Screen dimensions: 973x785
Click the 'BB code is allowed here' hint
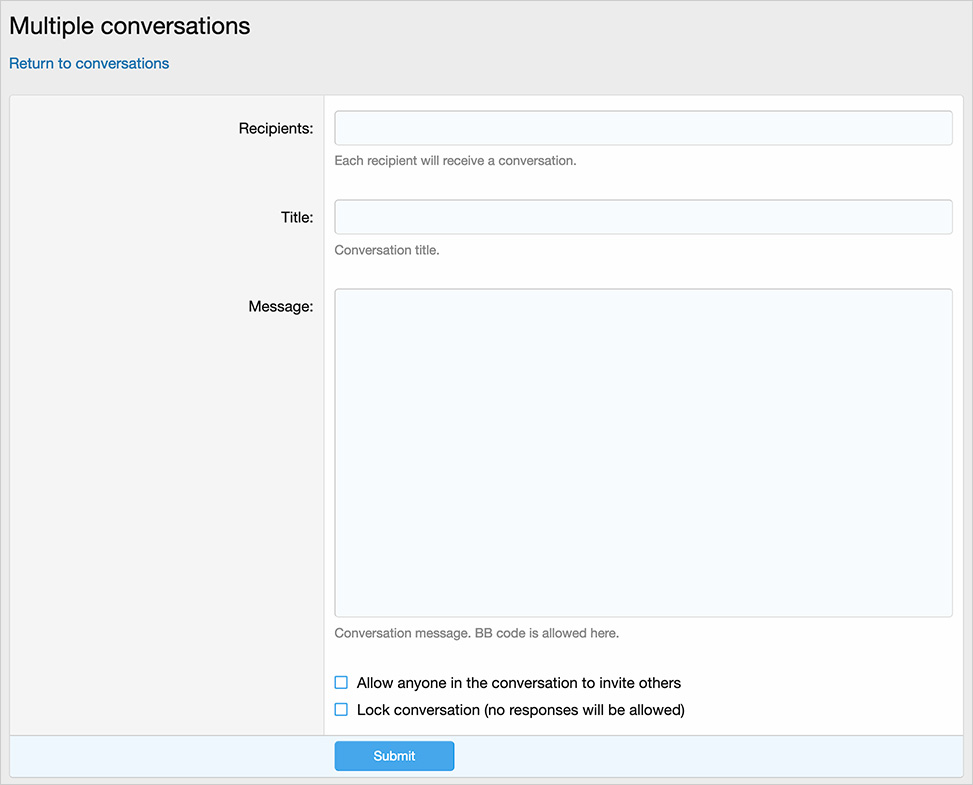click(477, 633)
